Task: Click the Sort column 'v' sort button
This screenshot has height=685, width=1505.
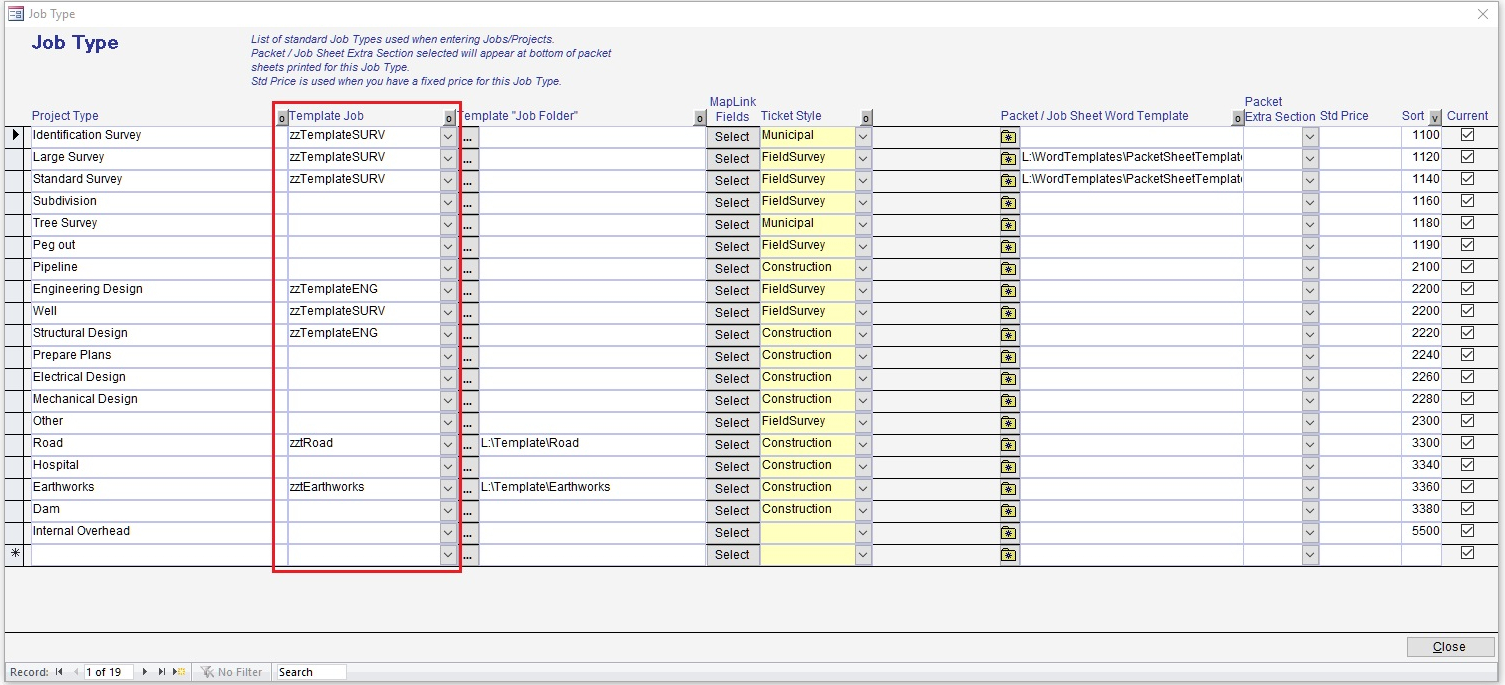Action: [1435, 118]
